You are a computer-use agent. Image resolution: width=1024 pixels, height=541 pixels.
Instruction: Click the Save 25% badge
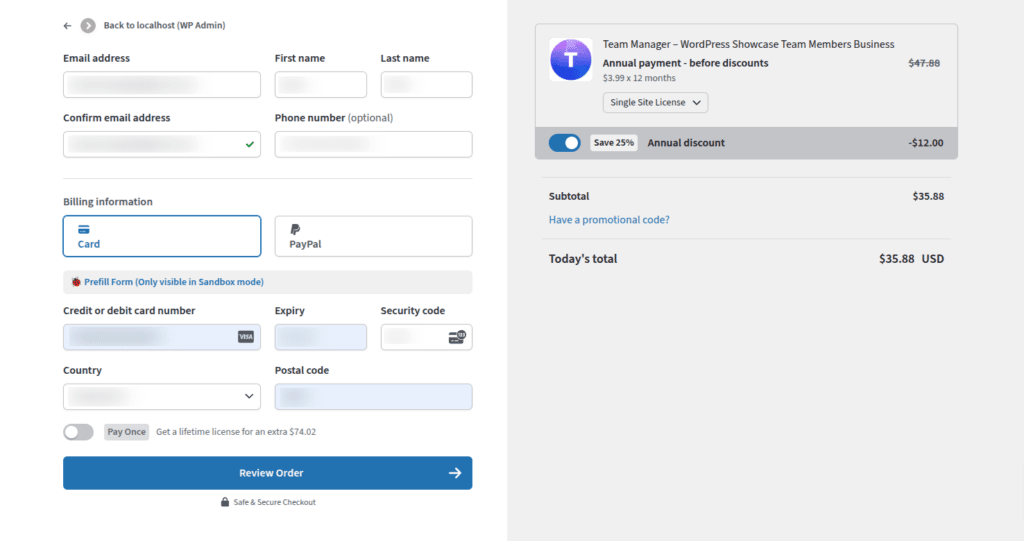pos(614,143)
